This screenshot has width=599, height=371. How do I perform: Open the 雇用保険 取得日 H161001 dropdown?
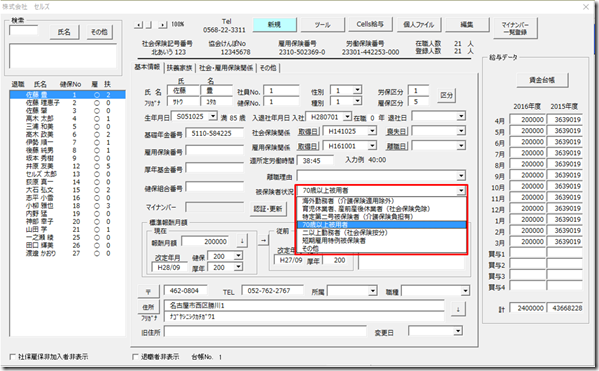(x=372, y=146)
